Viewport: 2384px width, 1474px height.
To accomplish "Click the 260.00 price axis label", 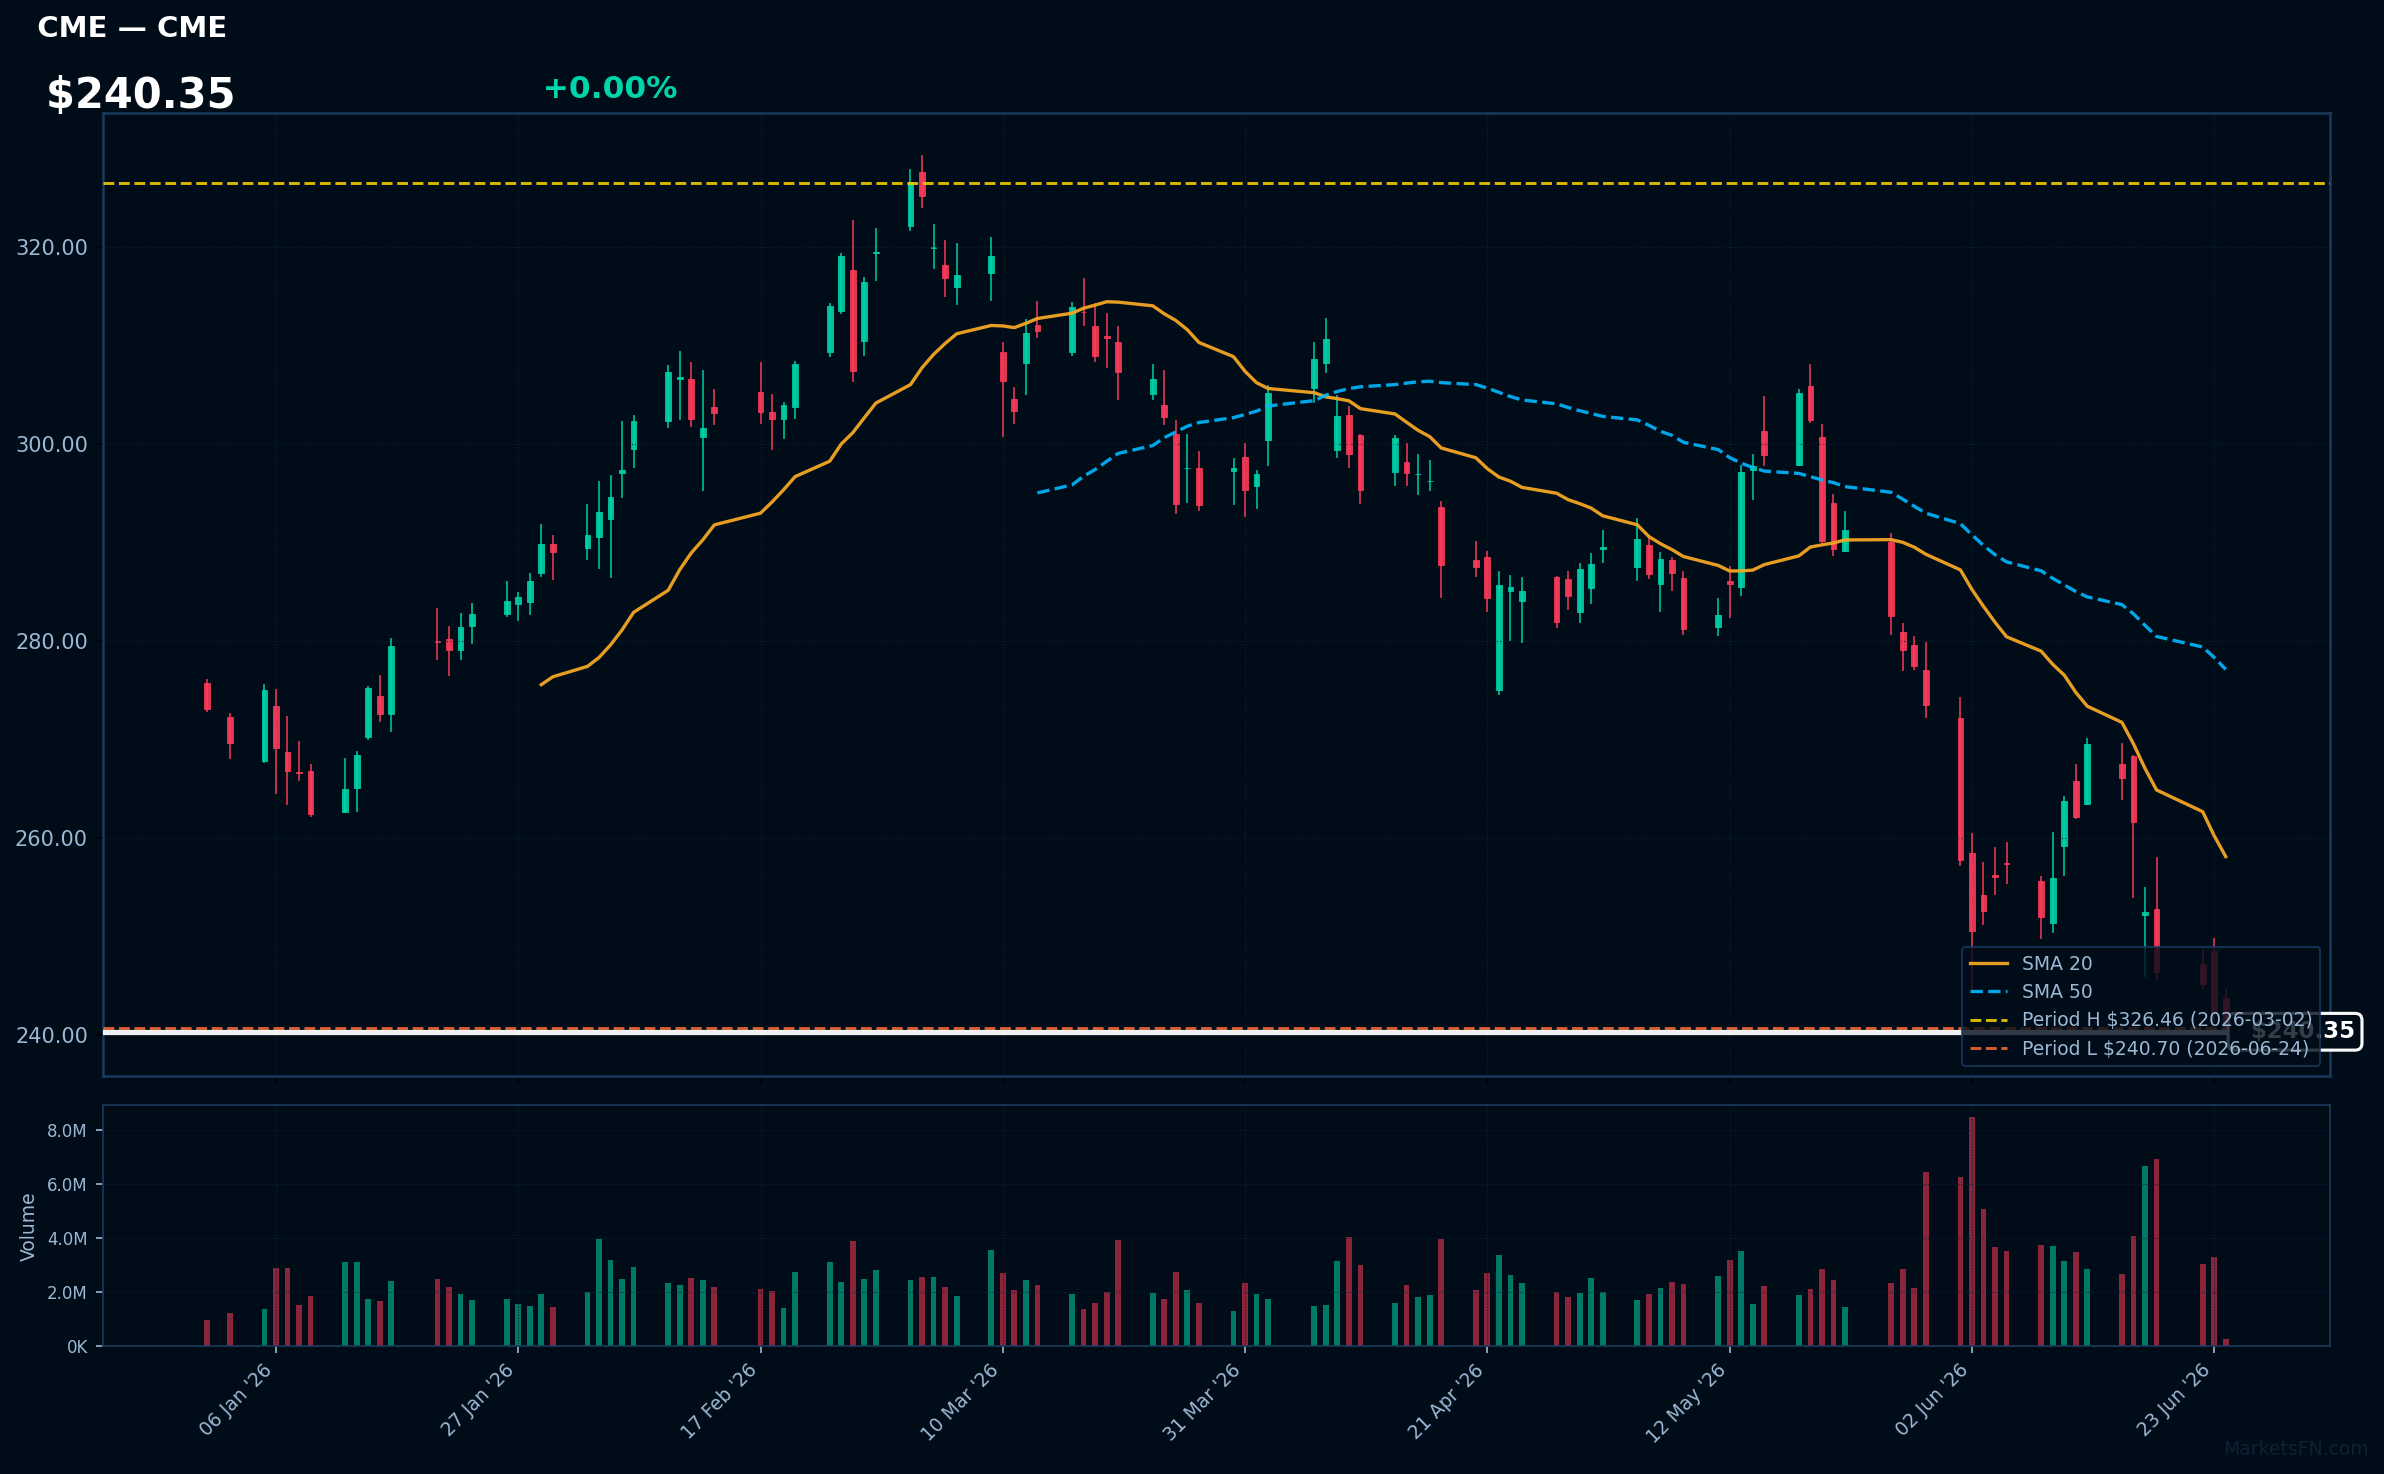I will tap(52, 839).
